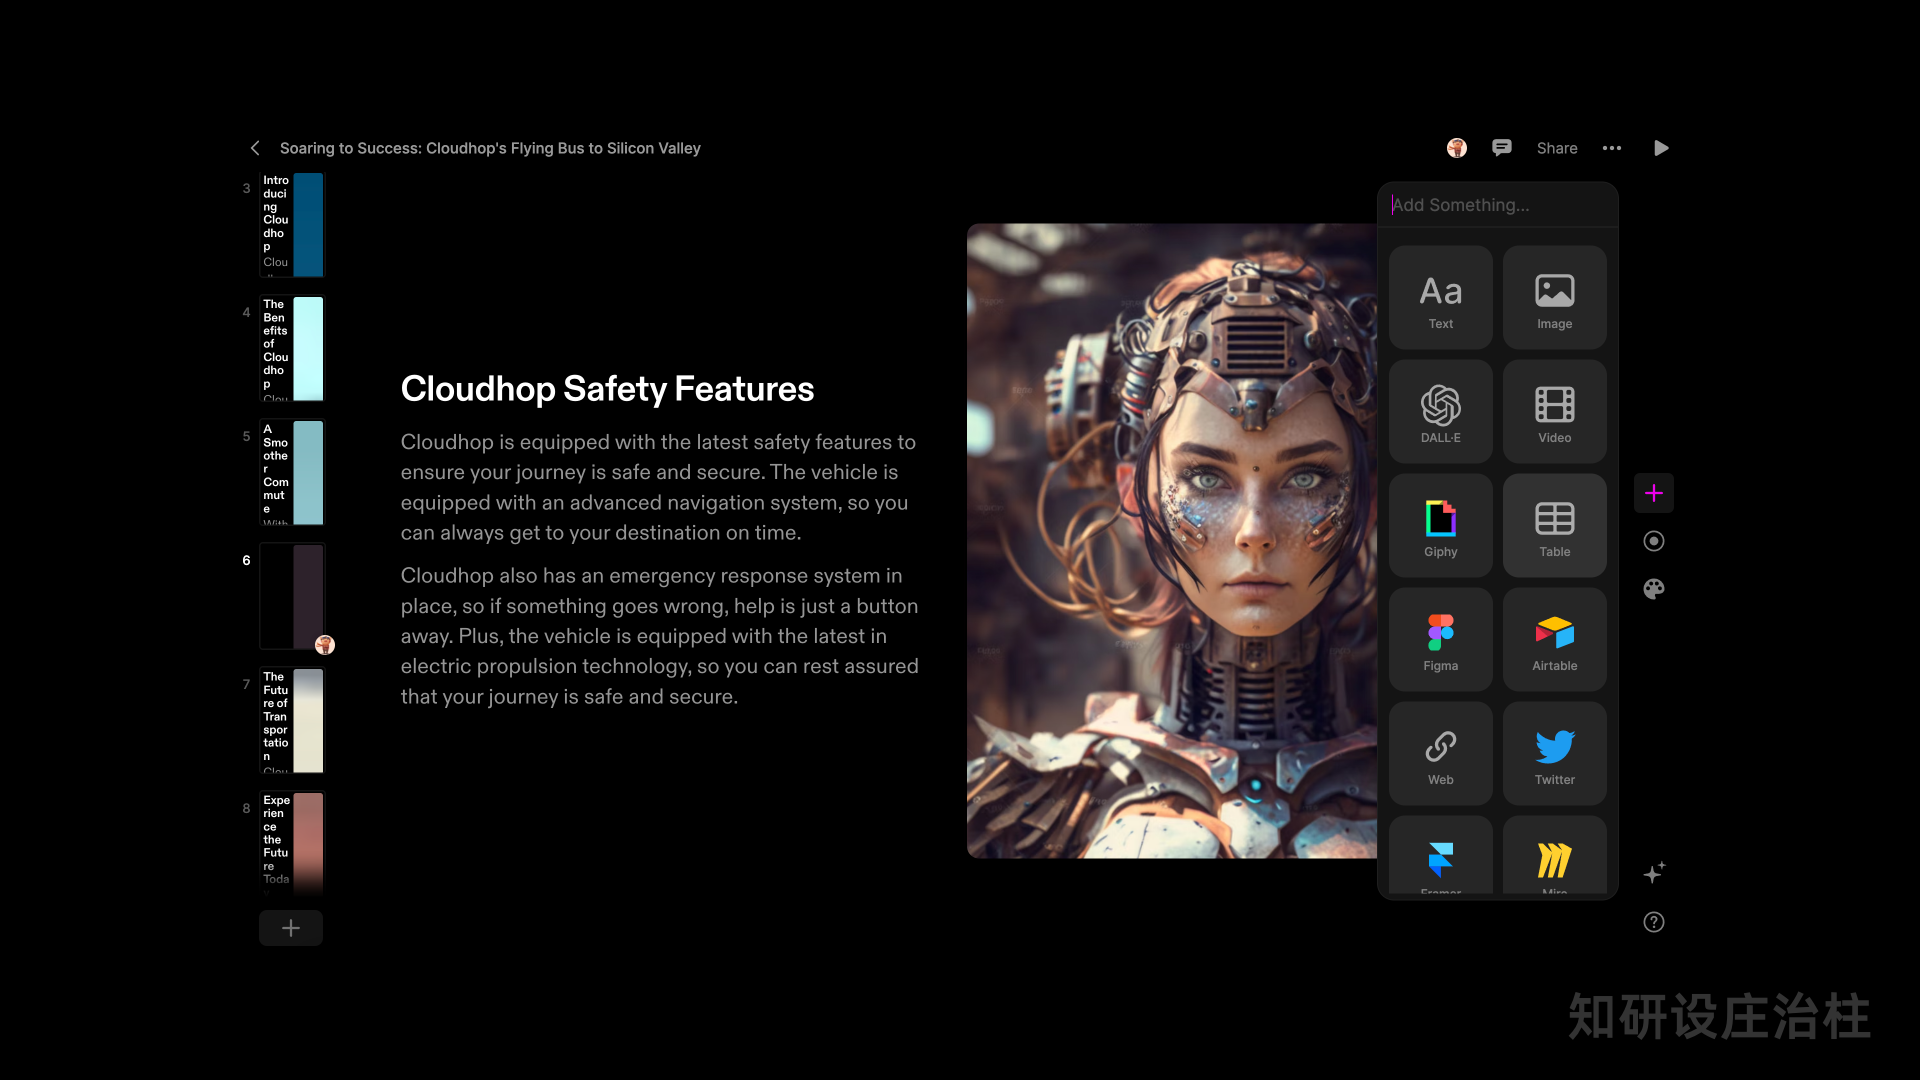This screenshot has height=1080, width=1920.
Task: Insert a DALL·E generated image block
Action: click(x=1440, y=411)
